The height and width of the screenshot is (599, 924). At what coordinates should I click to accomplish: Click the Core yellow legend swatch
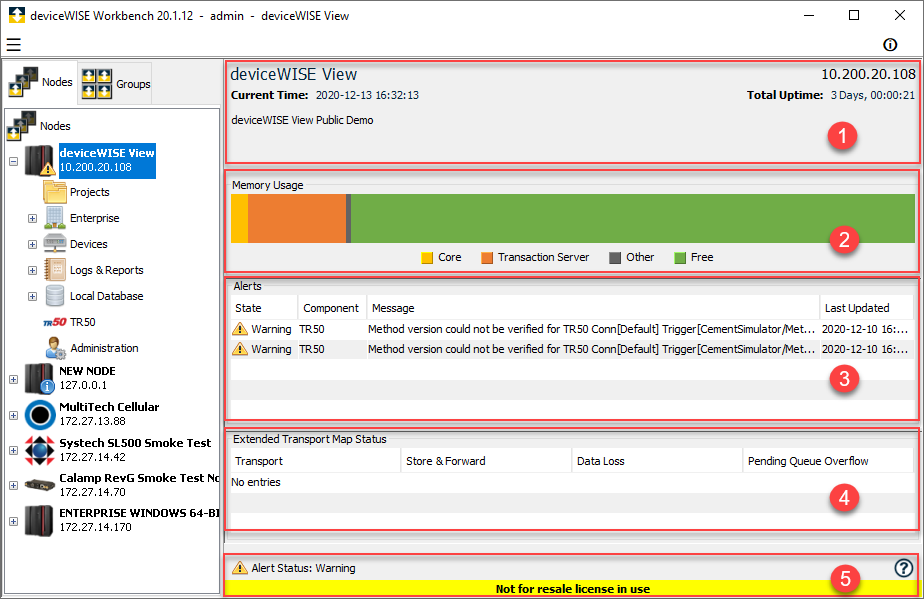click(427, 258)
